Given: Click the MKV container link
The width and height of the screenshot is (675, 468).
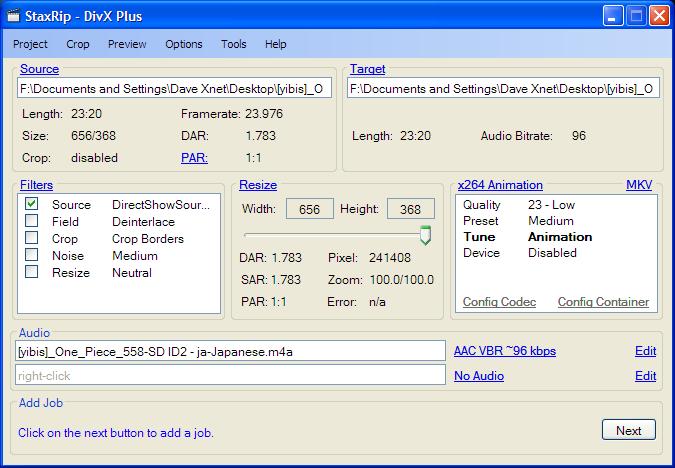Looking at the screenshot, I should tap(639, 185).
